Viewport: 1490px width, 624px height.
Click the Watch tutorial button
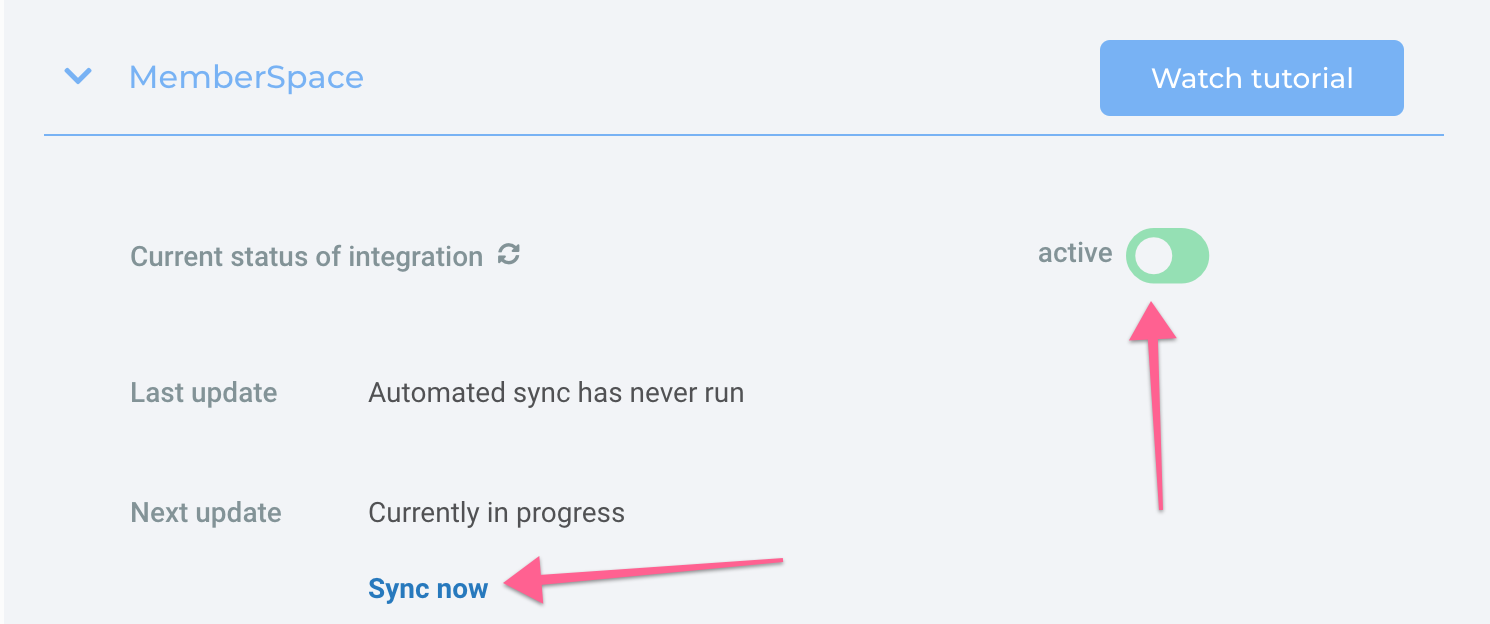coord(1251,77)
